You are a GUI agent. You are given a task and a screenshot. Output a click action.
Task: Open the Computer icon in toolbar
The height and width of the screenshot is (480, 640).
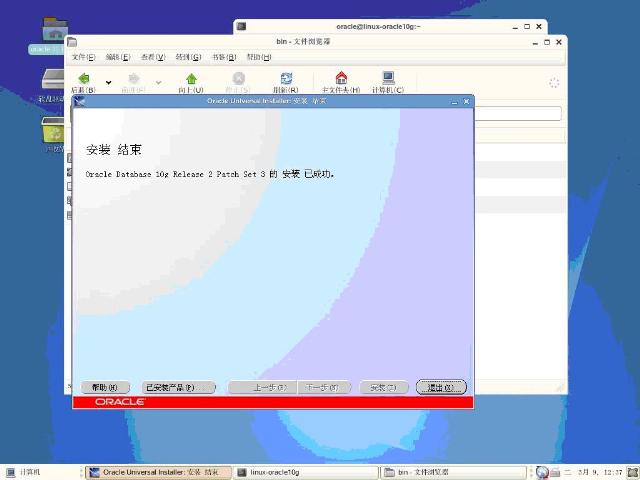[x=388, y=82]
